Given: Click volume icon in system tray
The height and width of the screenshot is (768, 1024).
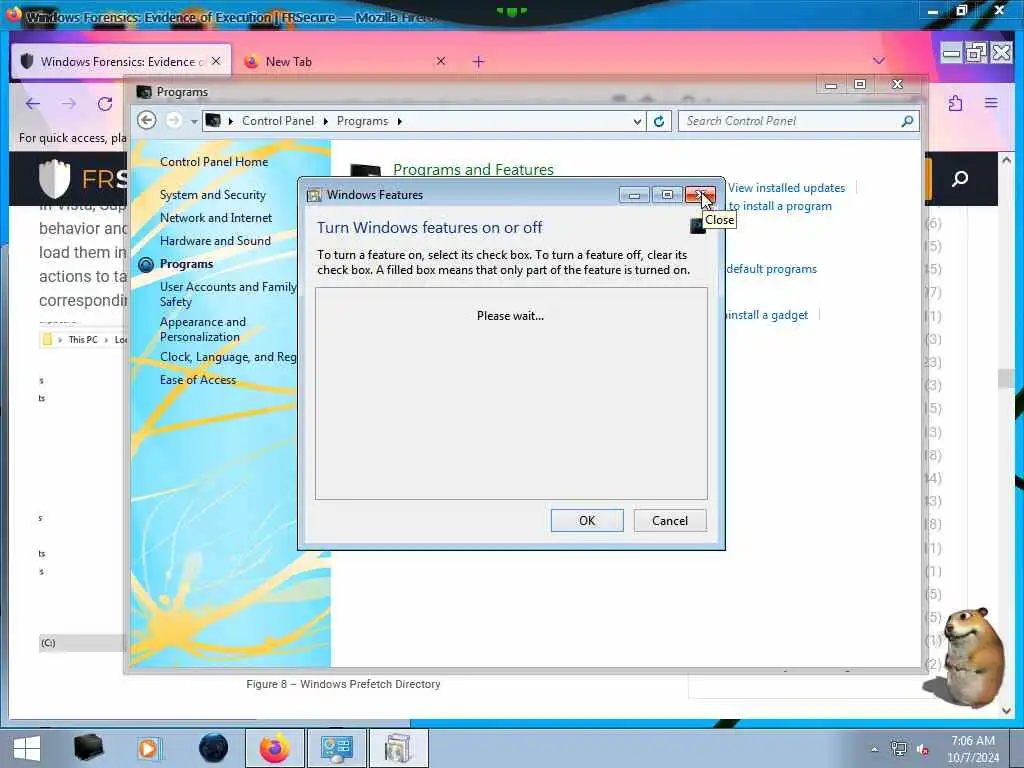Looking at the screenshot, I should click(923, 749).
